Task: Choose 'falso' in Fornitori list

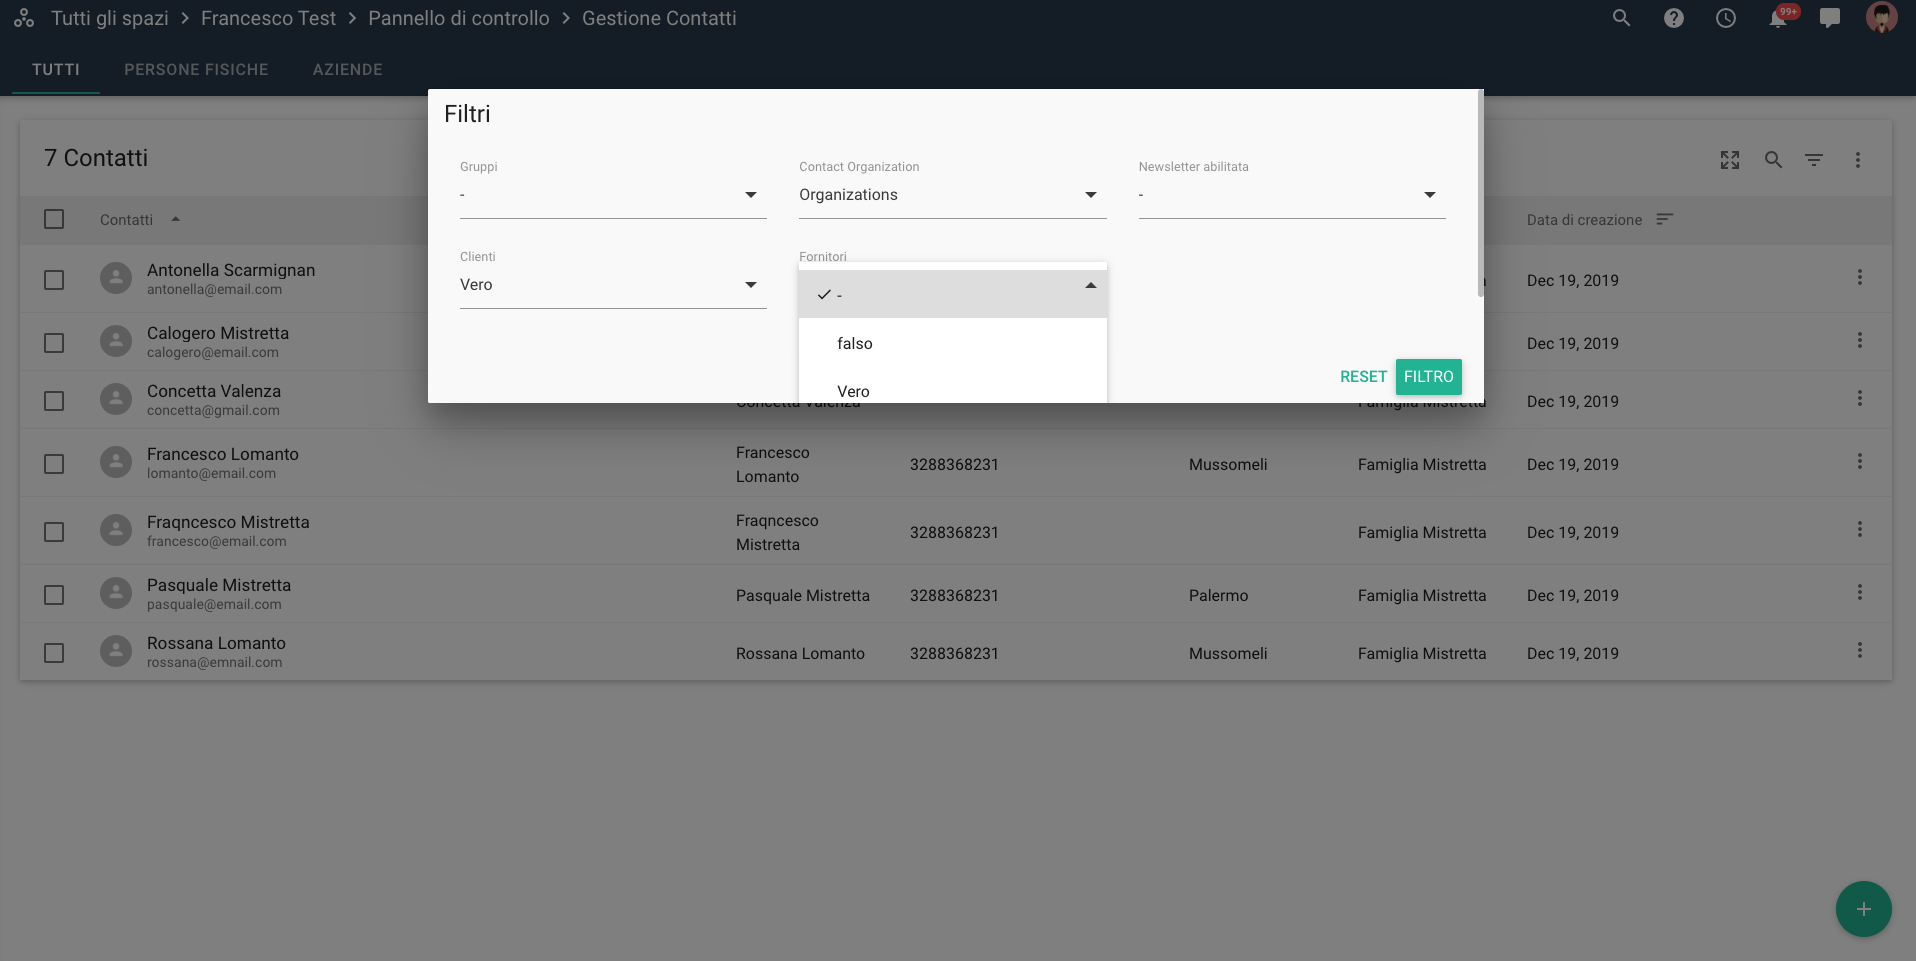Action: click(855, 344)
